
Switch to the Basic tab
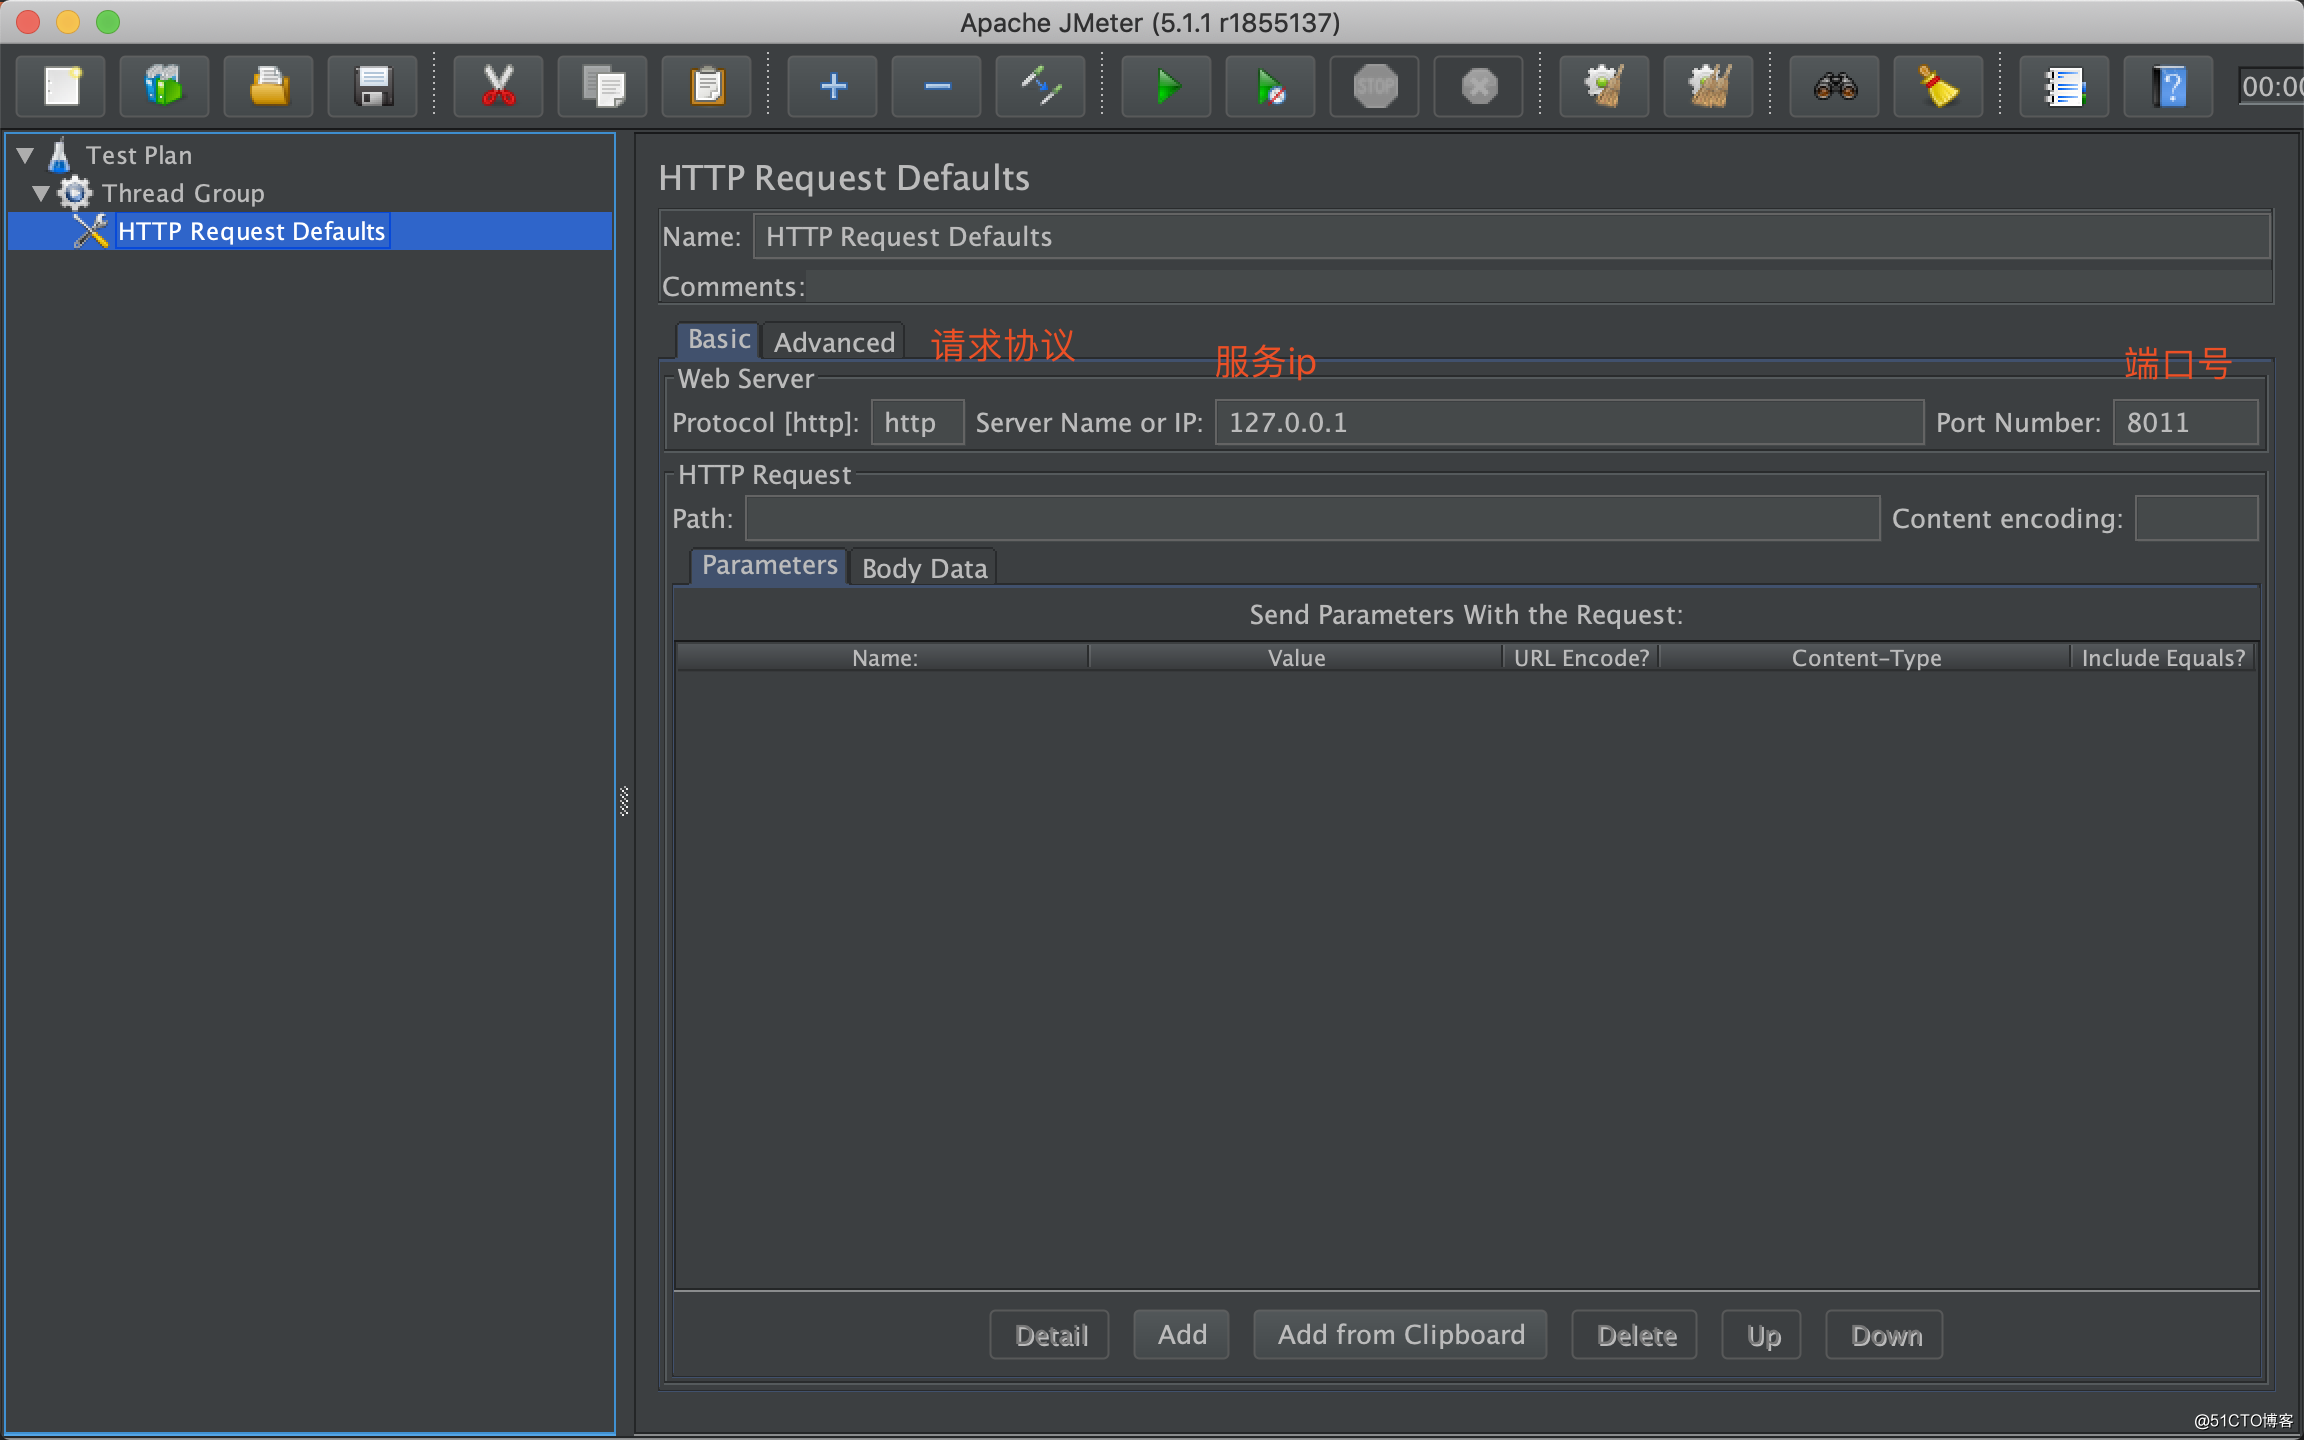point(718,340)
